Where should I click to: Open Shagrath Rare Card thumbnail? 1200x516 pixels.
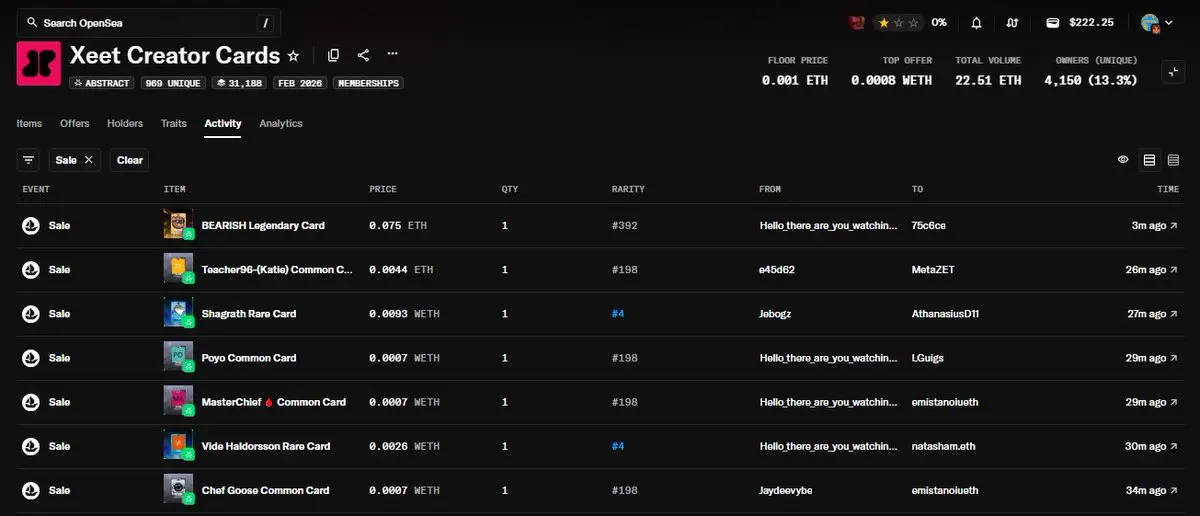[178, 313]
